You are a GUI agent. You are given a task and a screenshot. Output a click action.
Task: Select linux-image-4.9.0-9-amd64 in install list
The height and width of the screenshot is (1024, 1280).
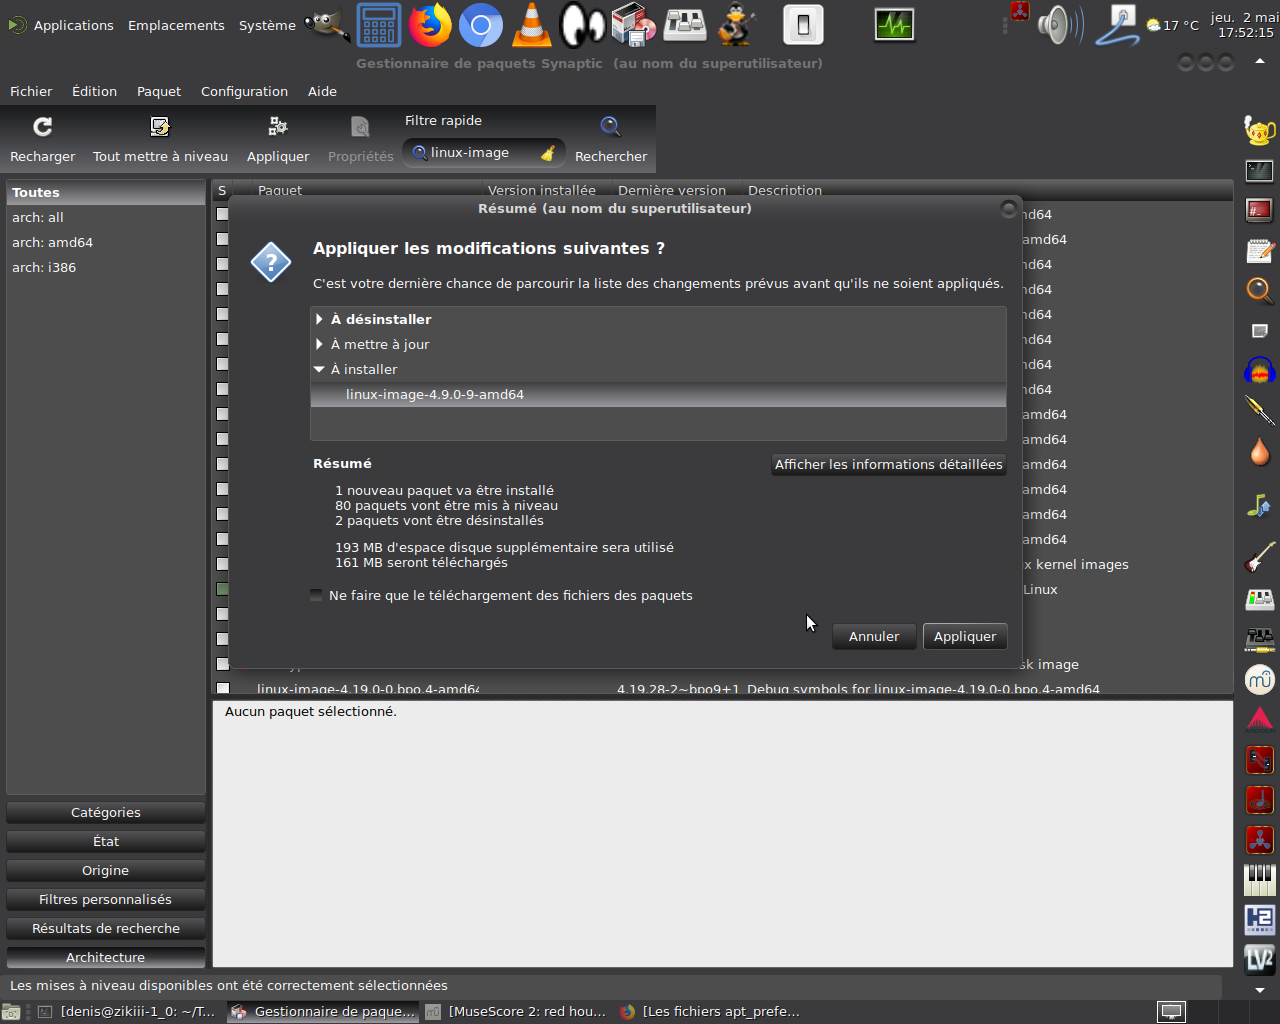click(x=435, y=394)
